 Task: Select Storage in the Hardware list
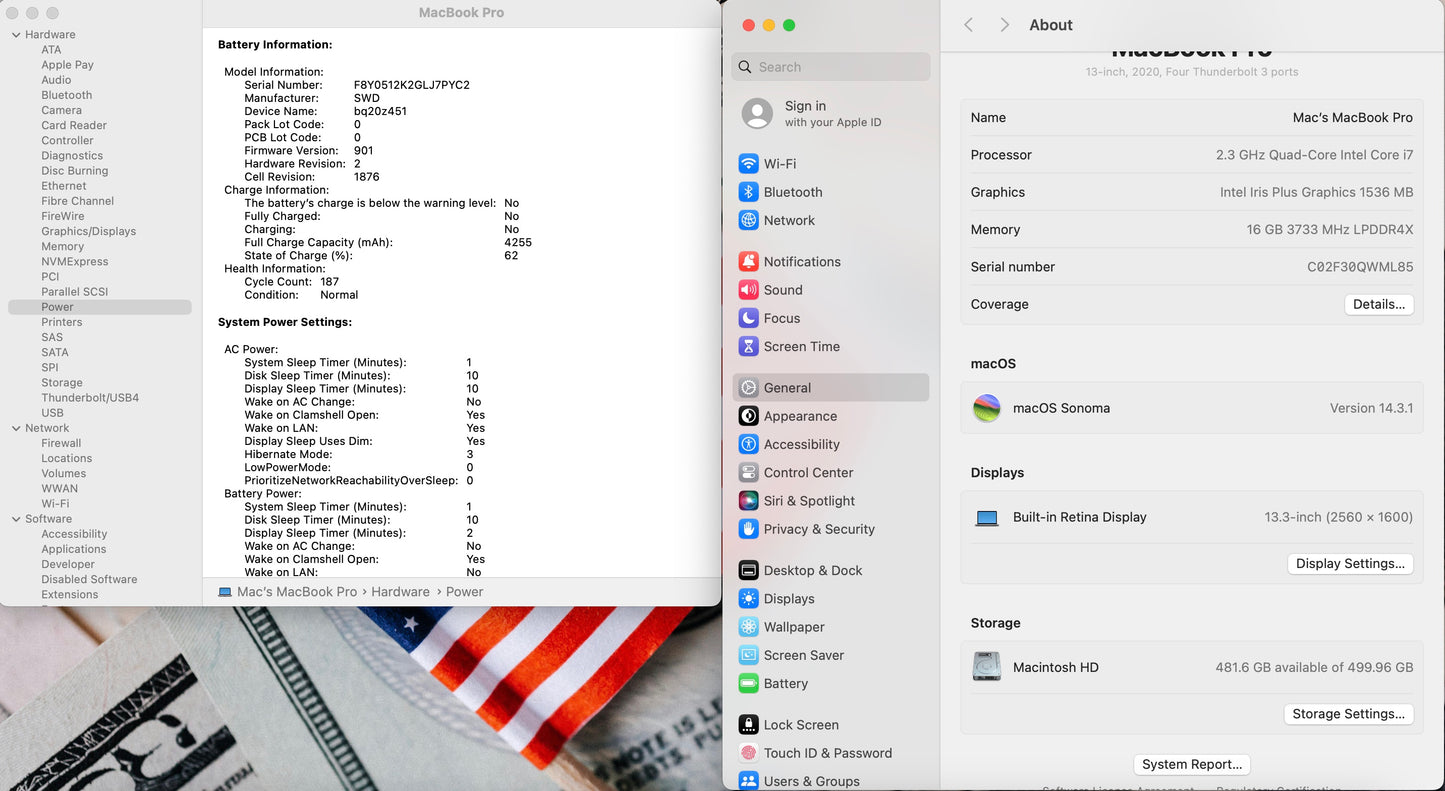coord(62,383)
